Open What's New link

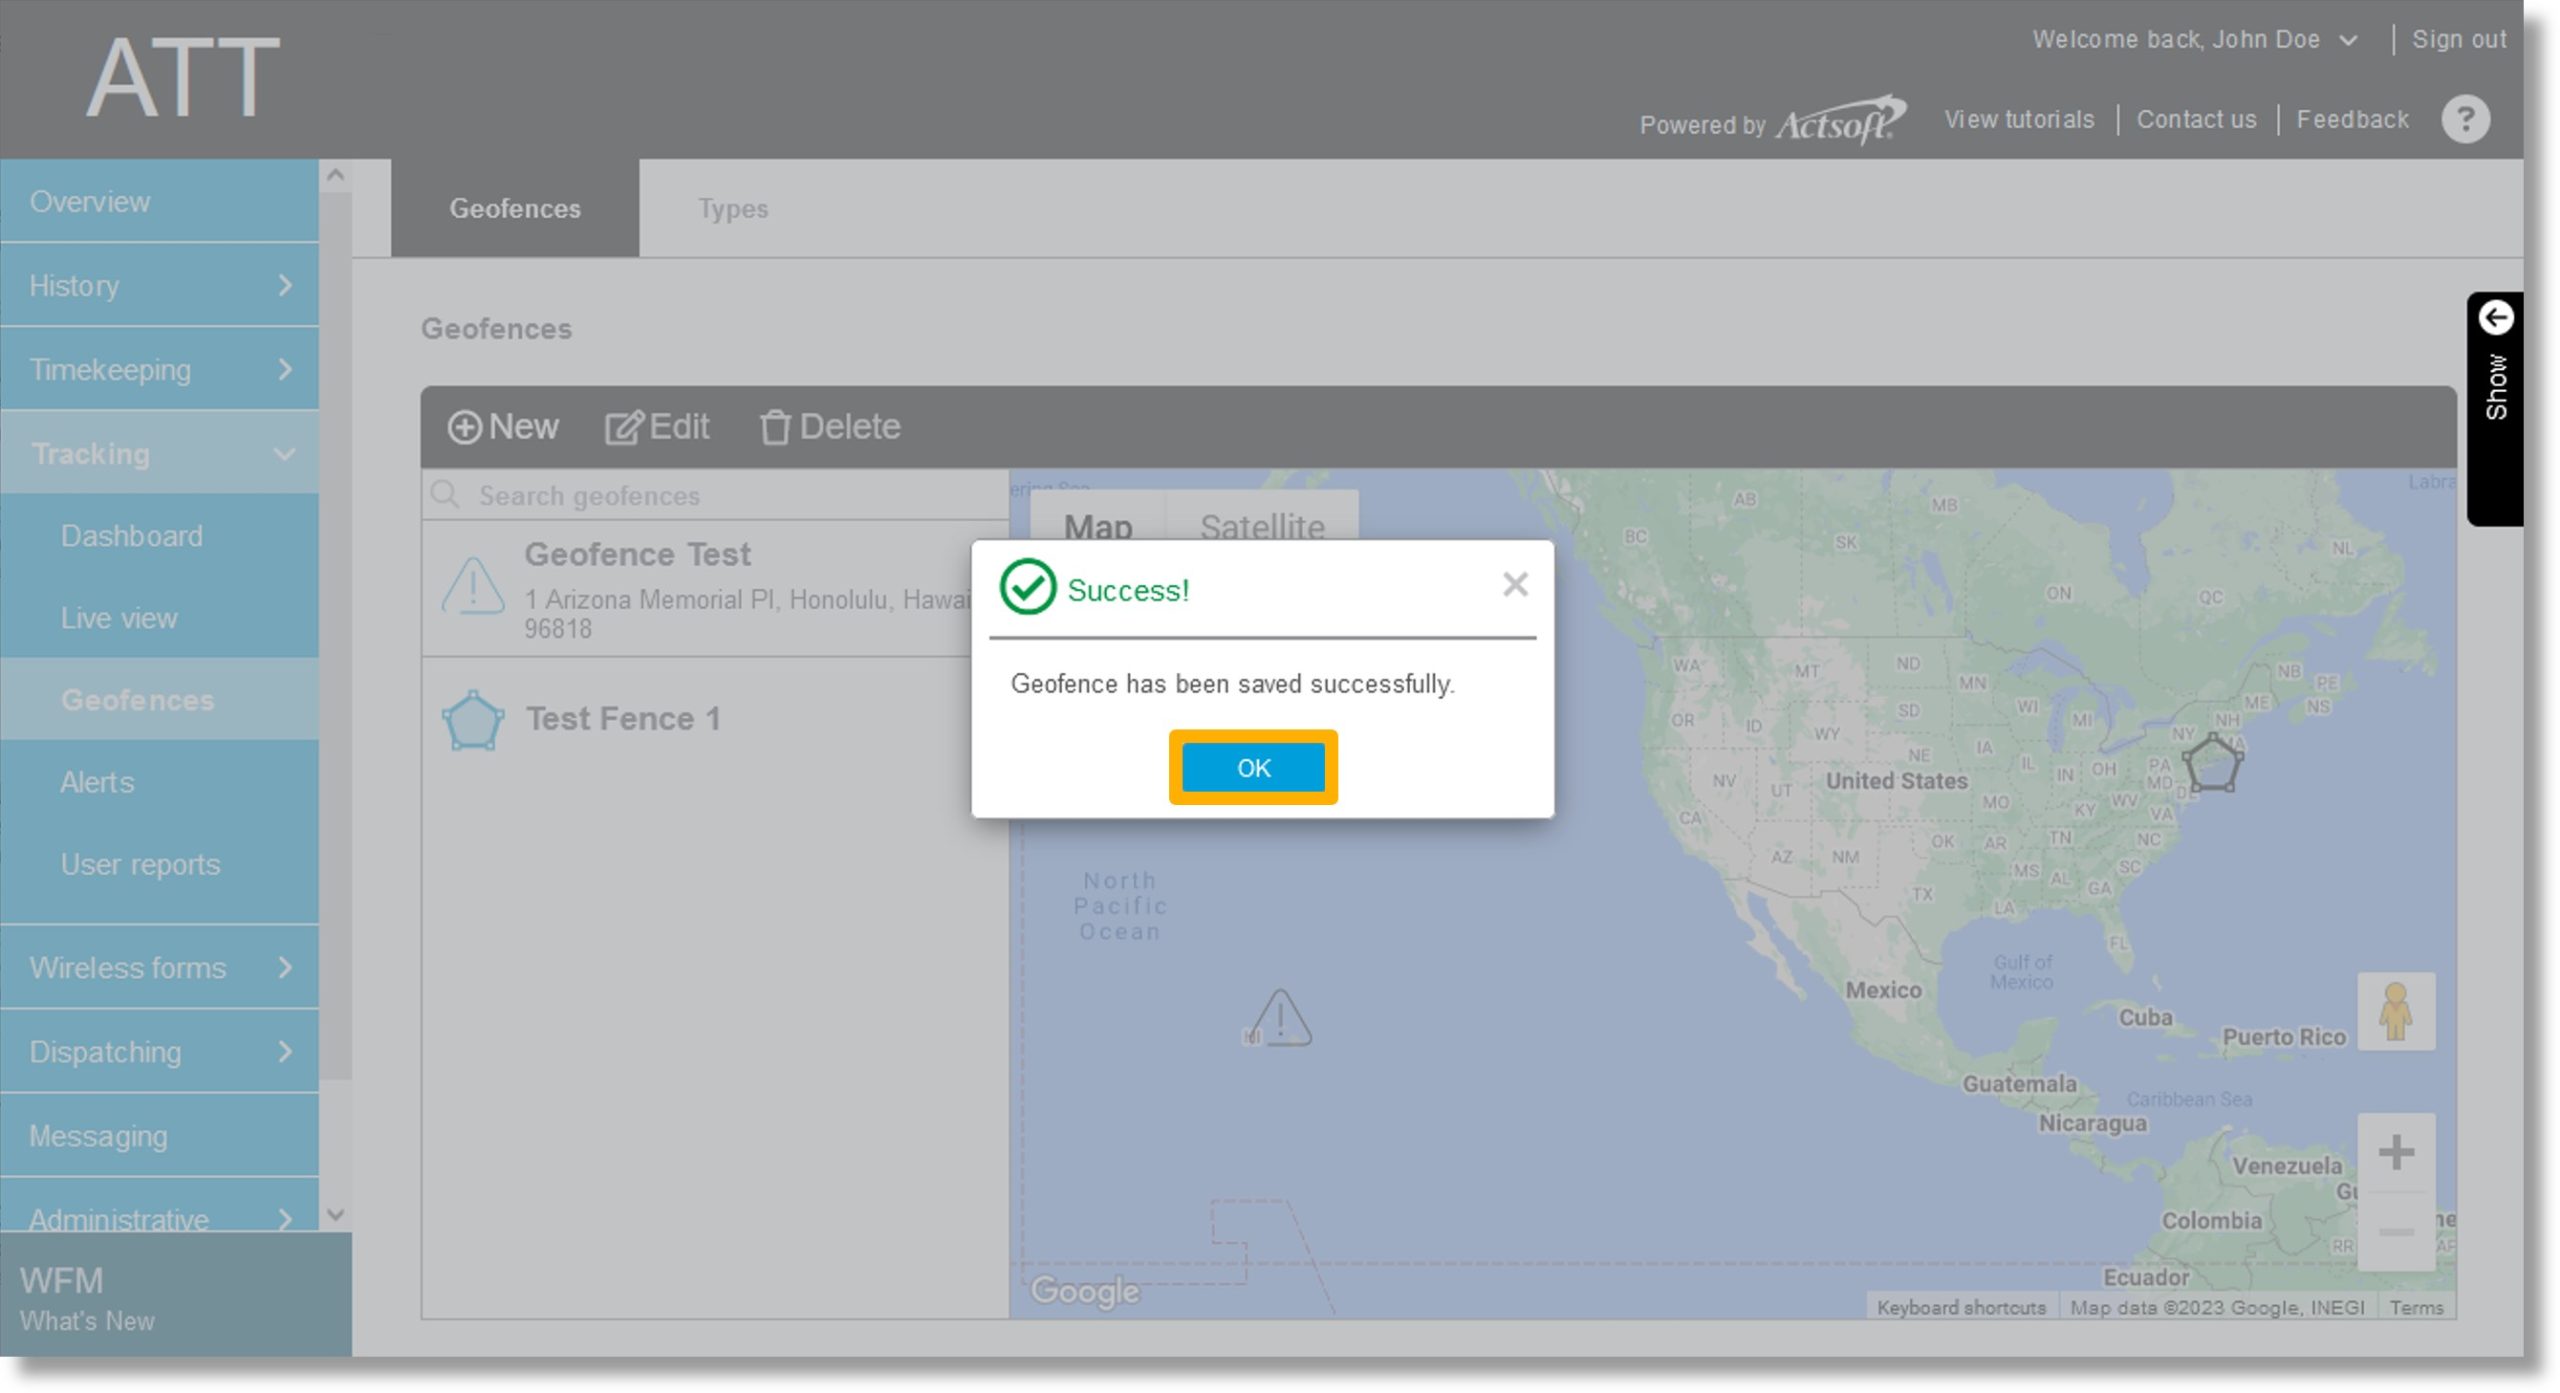(87, 1321)
